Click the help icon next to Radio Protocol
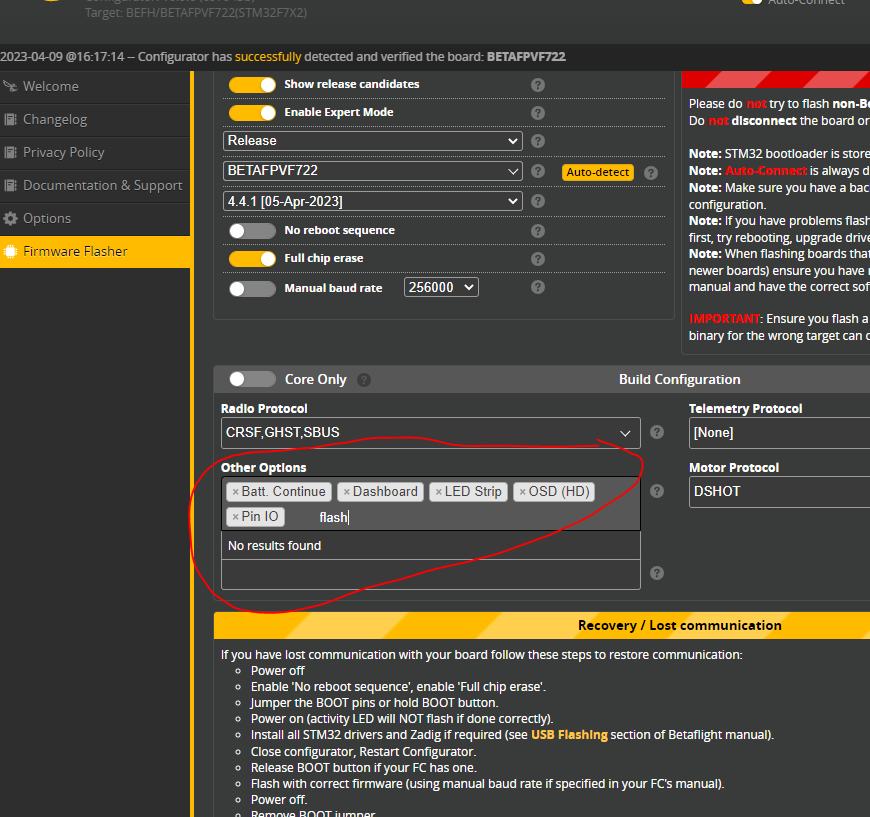The image size is (870, 817). [657, 432]
